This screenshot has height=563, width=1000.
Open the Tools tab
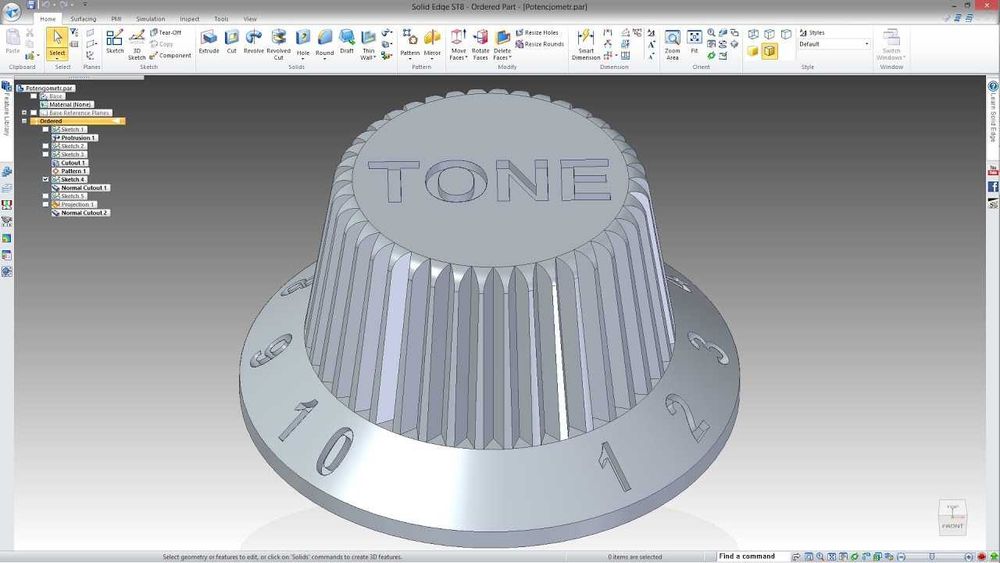click(x=221, y=19)
